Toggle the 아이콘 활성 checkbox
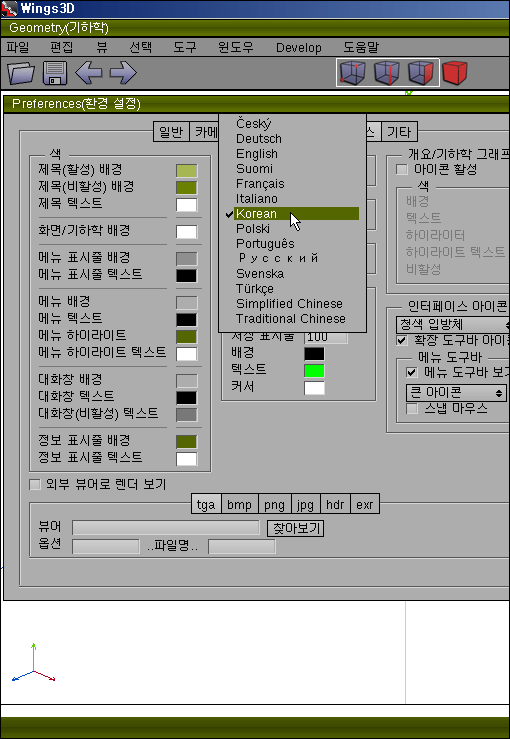The image size is (510, 739). (x=402, y=169)
